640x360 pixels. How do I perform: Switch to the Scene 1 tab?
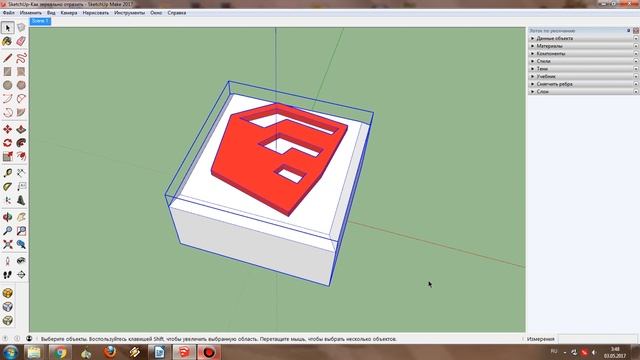[40, 21]
